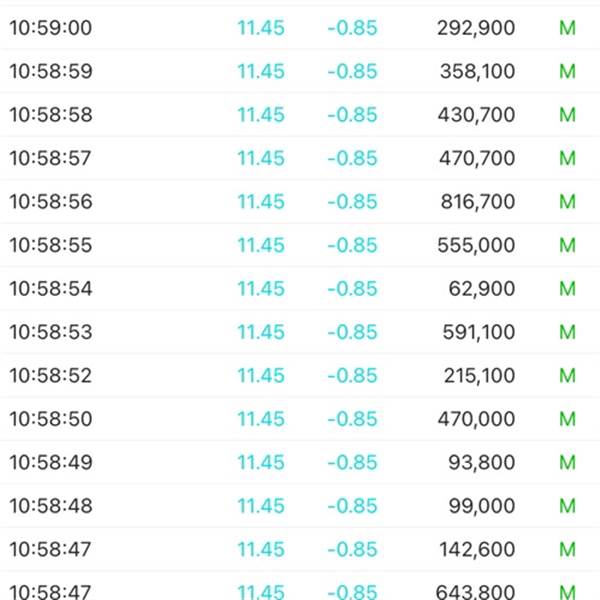Click the M icon on 10:58:54 row
The image size is (600, 600).
click(x=567, y=289)
